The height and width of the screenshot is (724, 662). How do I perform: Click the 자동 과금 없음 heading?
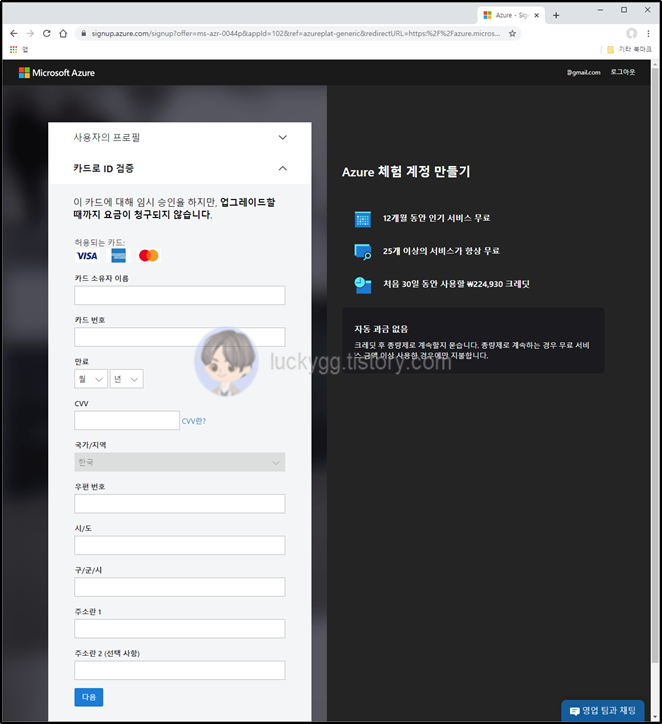point(381,329)
